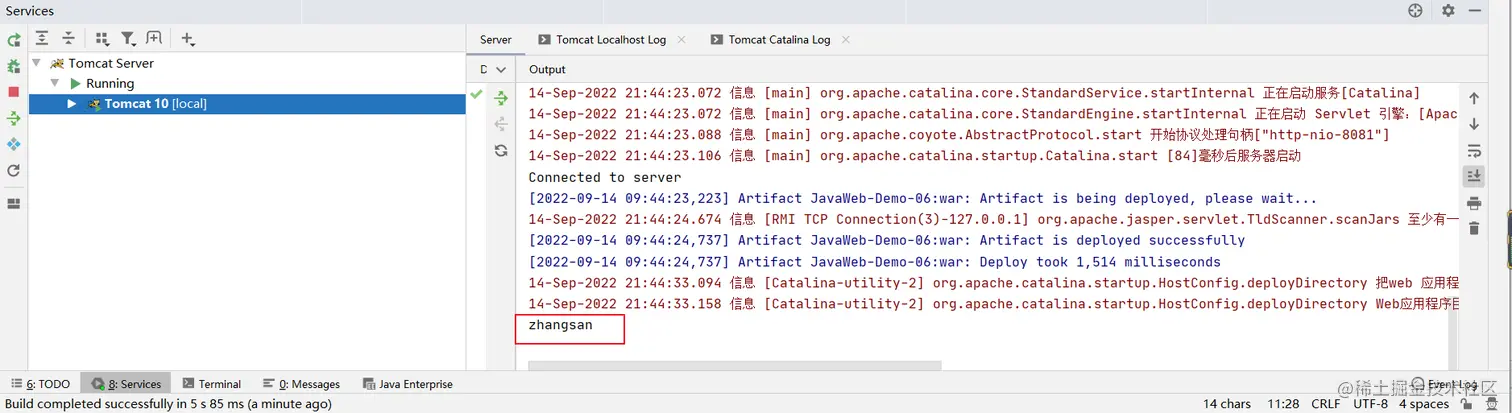Open the Terminal tool window

tap(211, 384)
